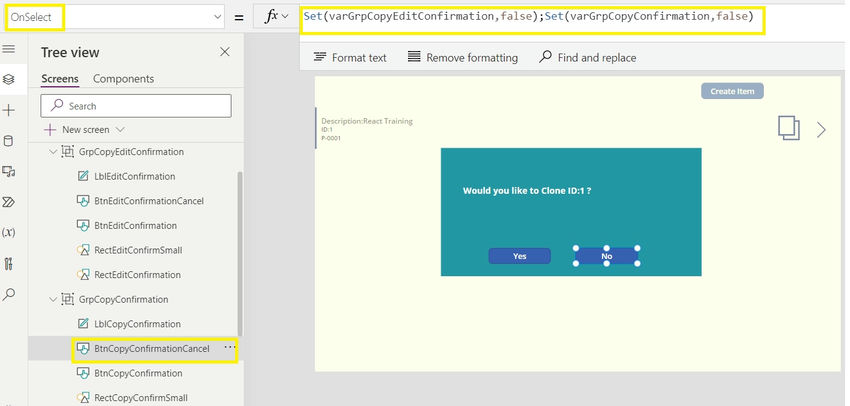The width and height of the screenshot is (850, 406).
Task: Click the 'Description:React Training' text
Action: [x=367, y=121]
